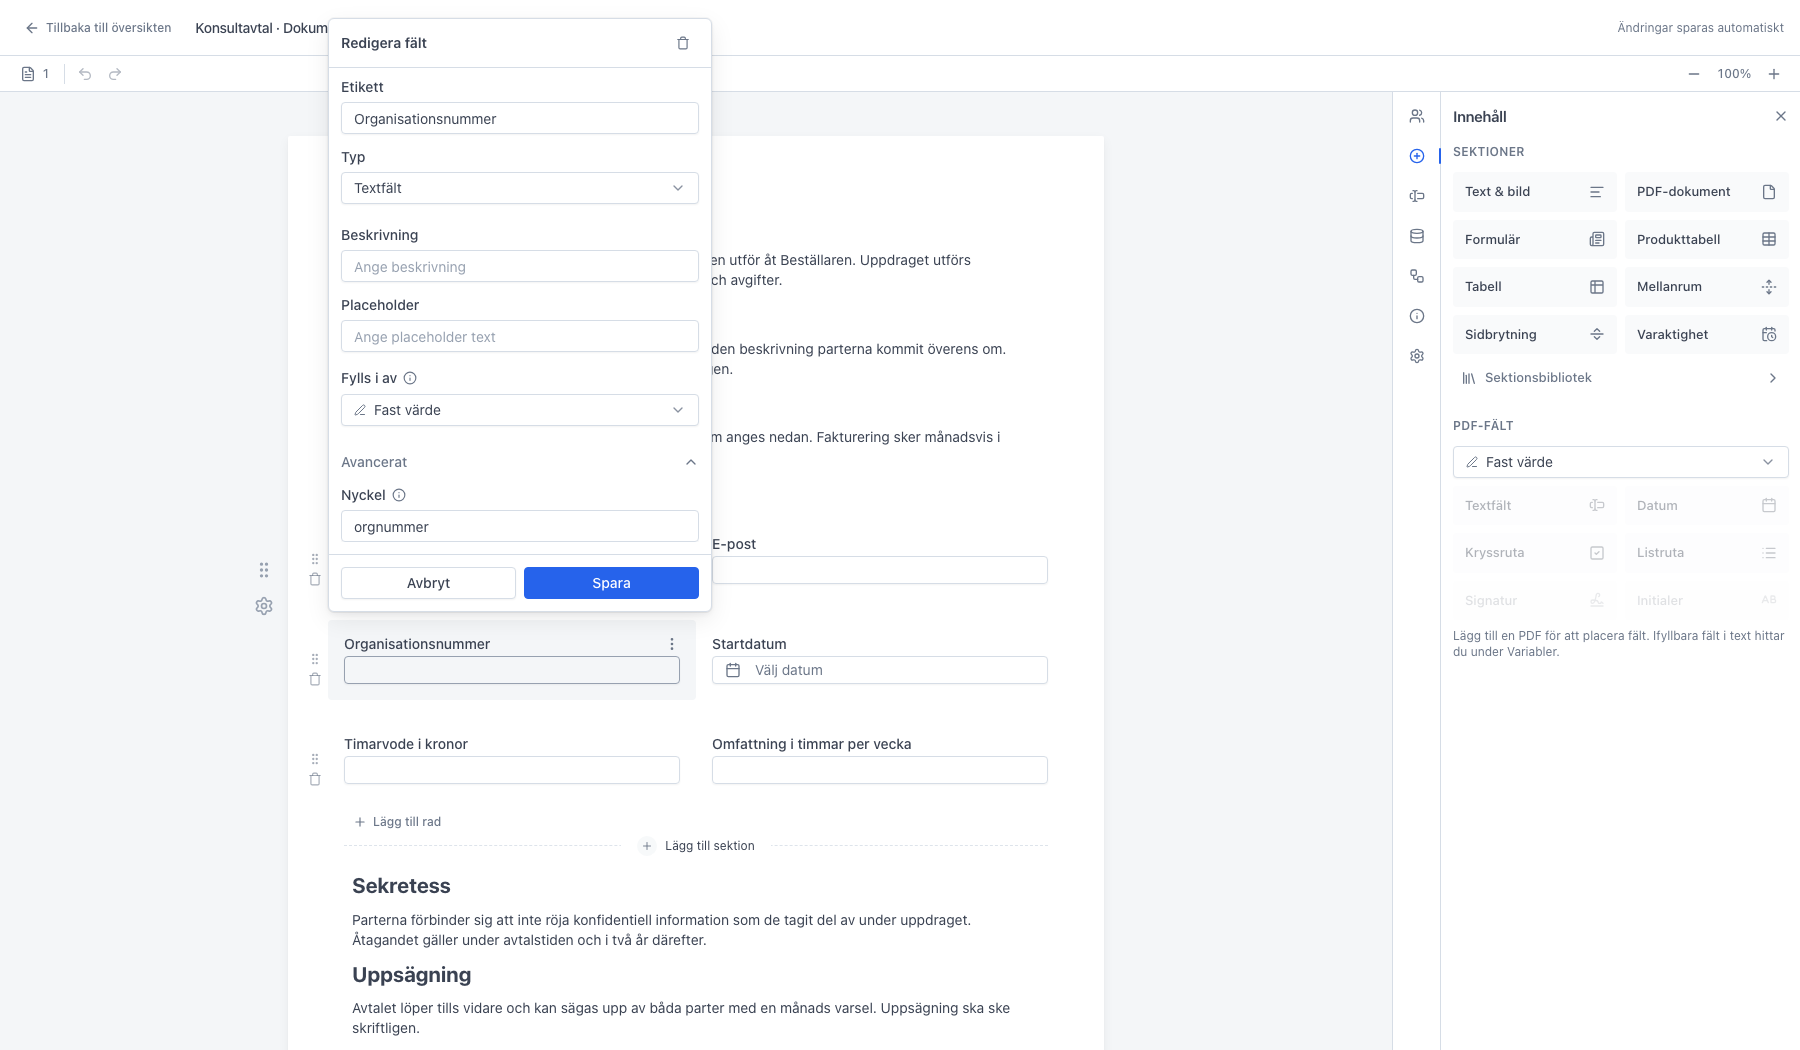Go back via Tillbaka till översikten

(99, 28)
